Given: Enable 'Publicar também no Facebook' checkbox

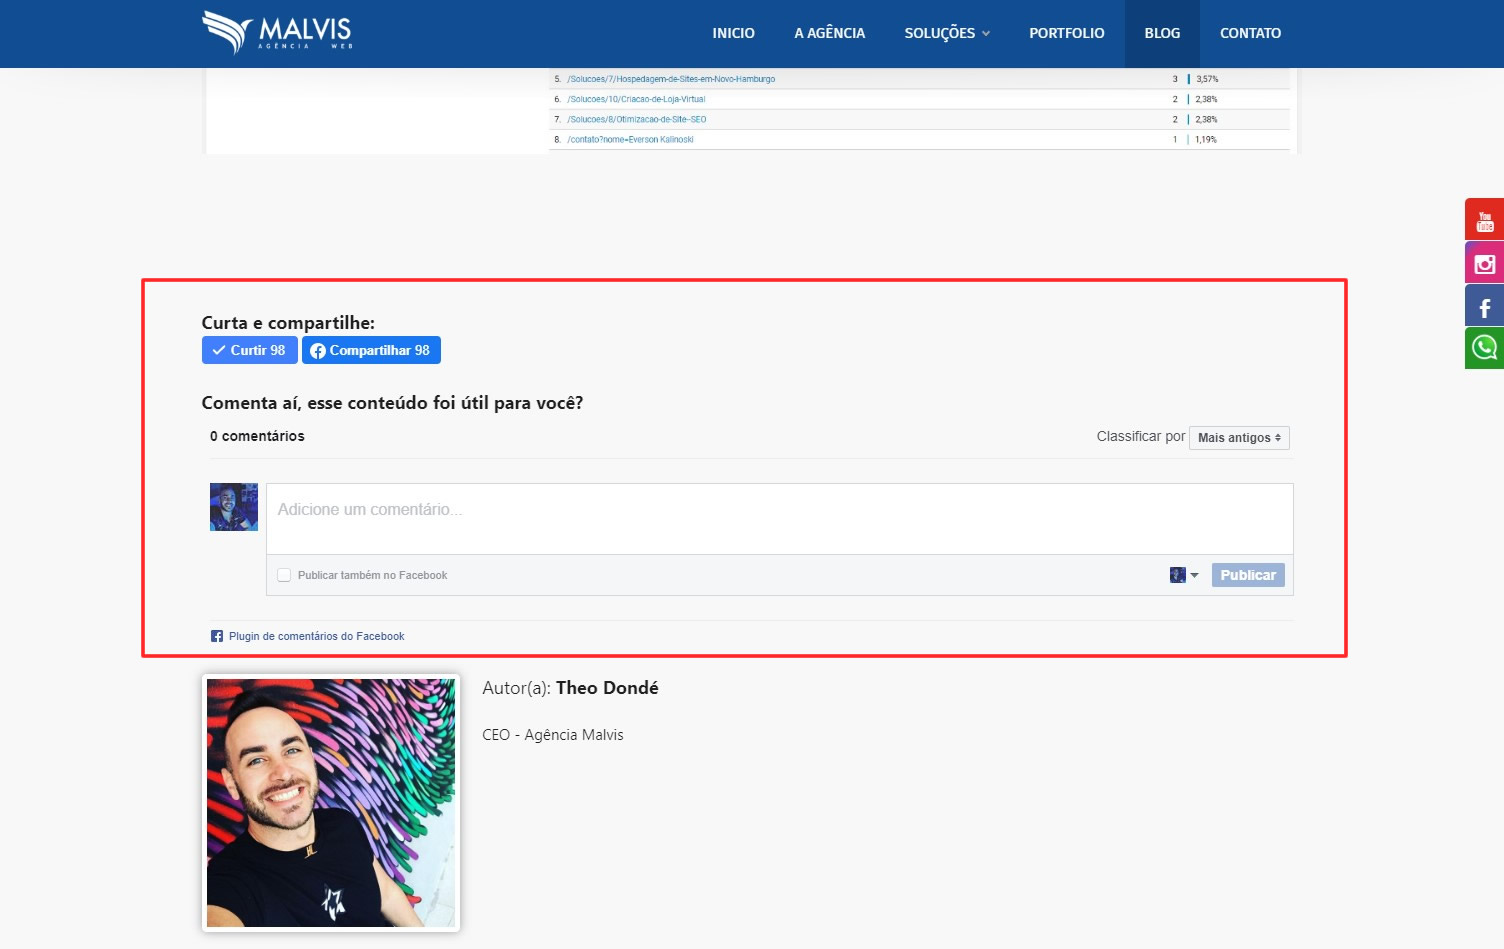Looking at the screenshot, I should pos(284,575).
